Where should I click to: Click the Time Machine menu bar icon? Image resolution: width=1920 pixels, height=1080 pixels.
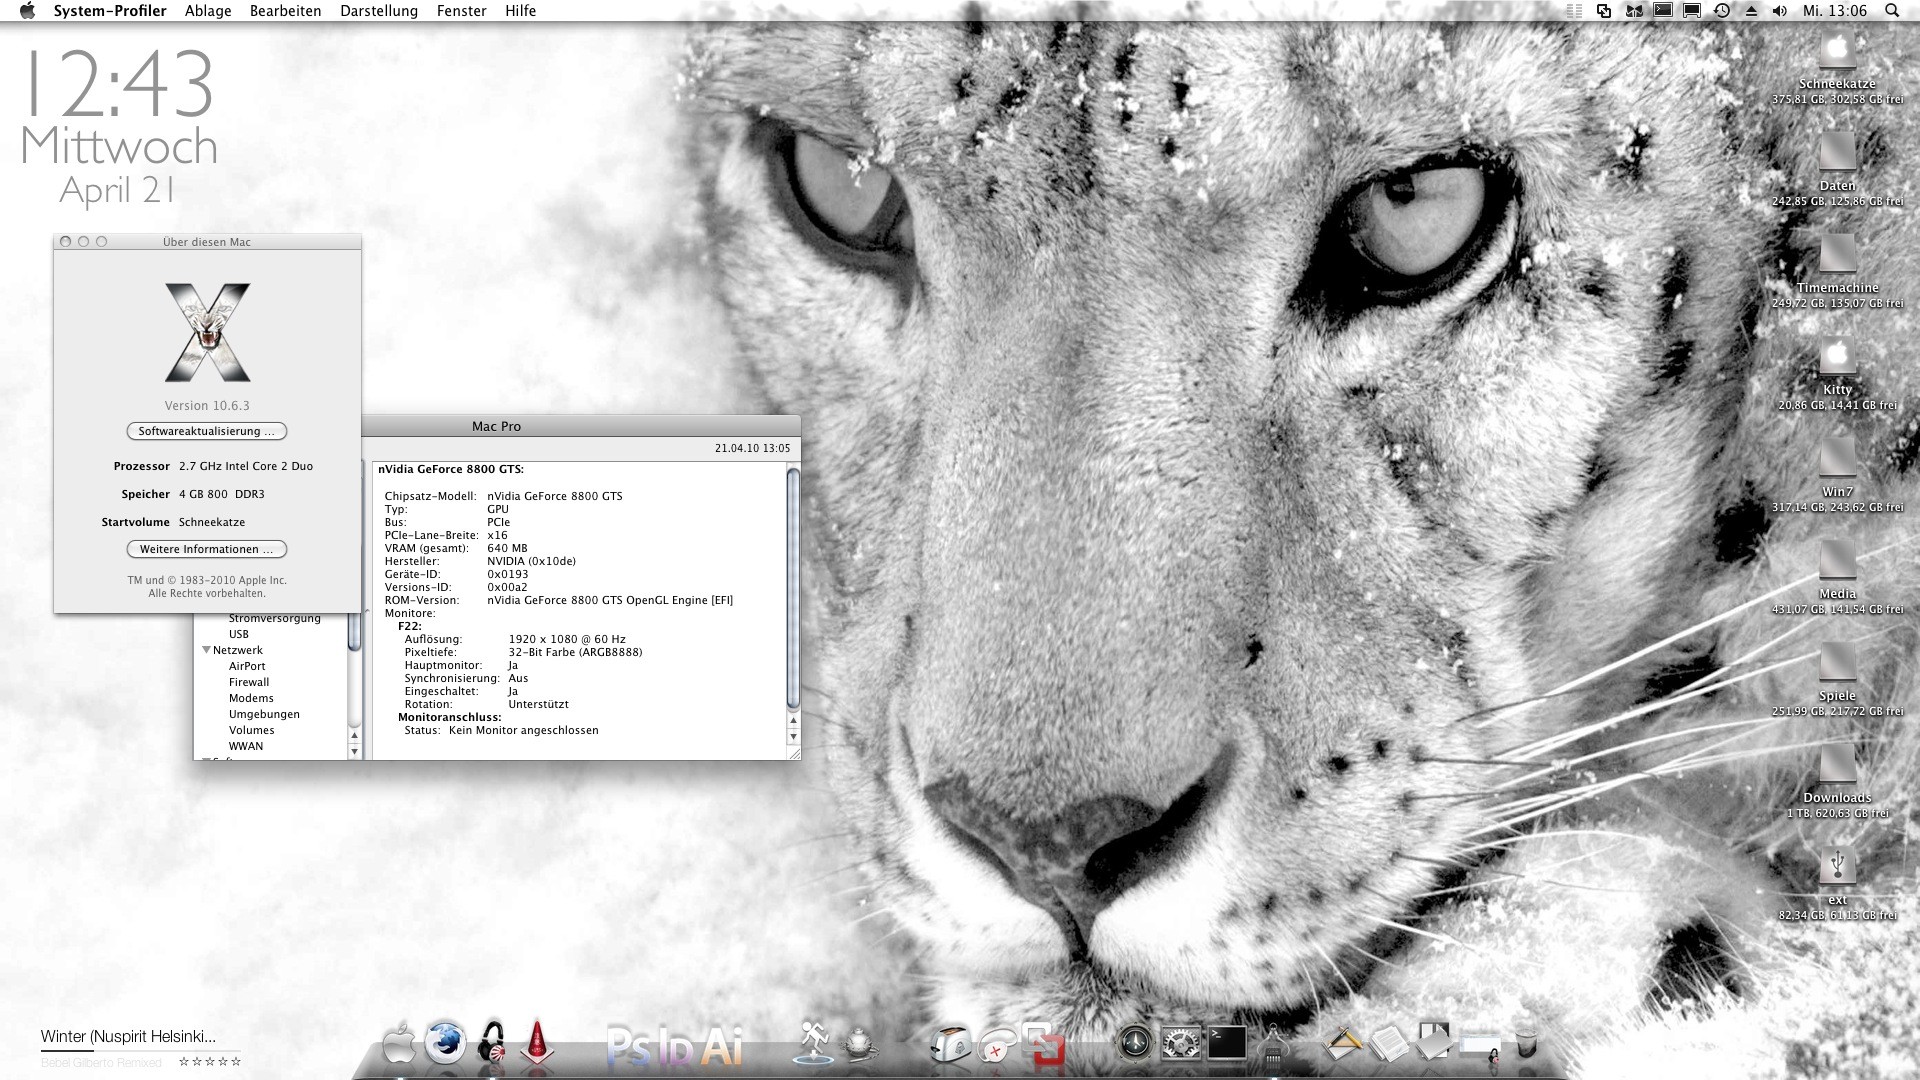(1721, 11)
